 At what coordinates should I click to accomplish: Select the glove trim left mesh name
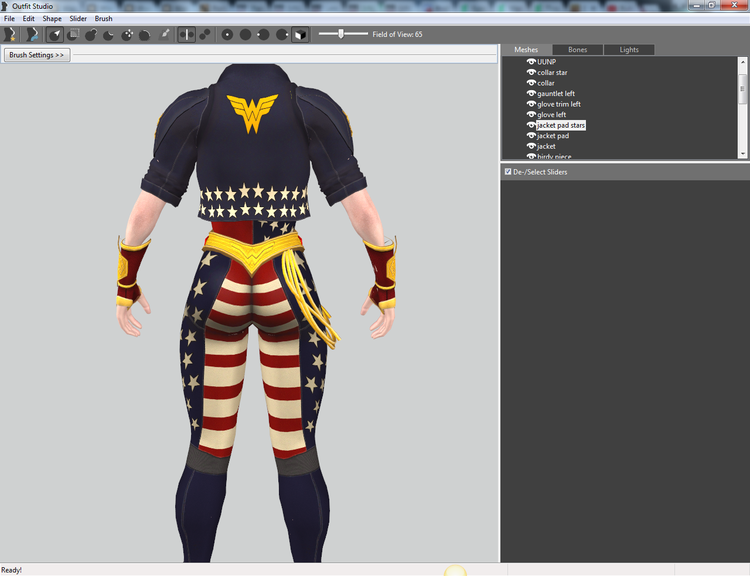pos(559,104)
